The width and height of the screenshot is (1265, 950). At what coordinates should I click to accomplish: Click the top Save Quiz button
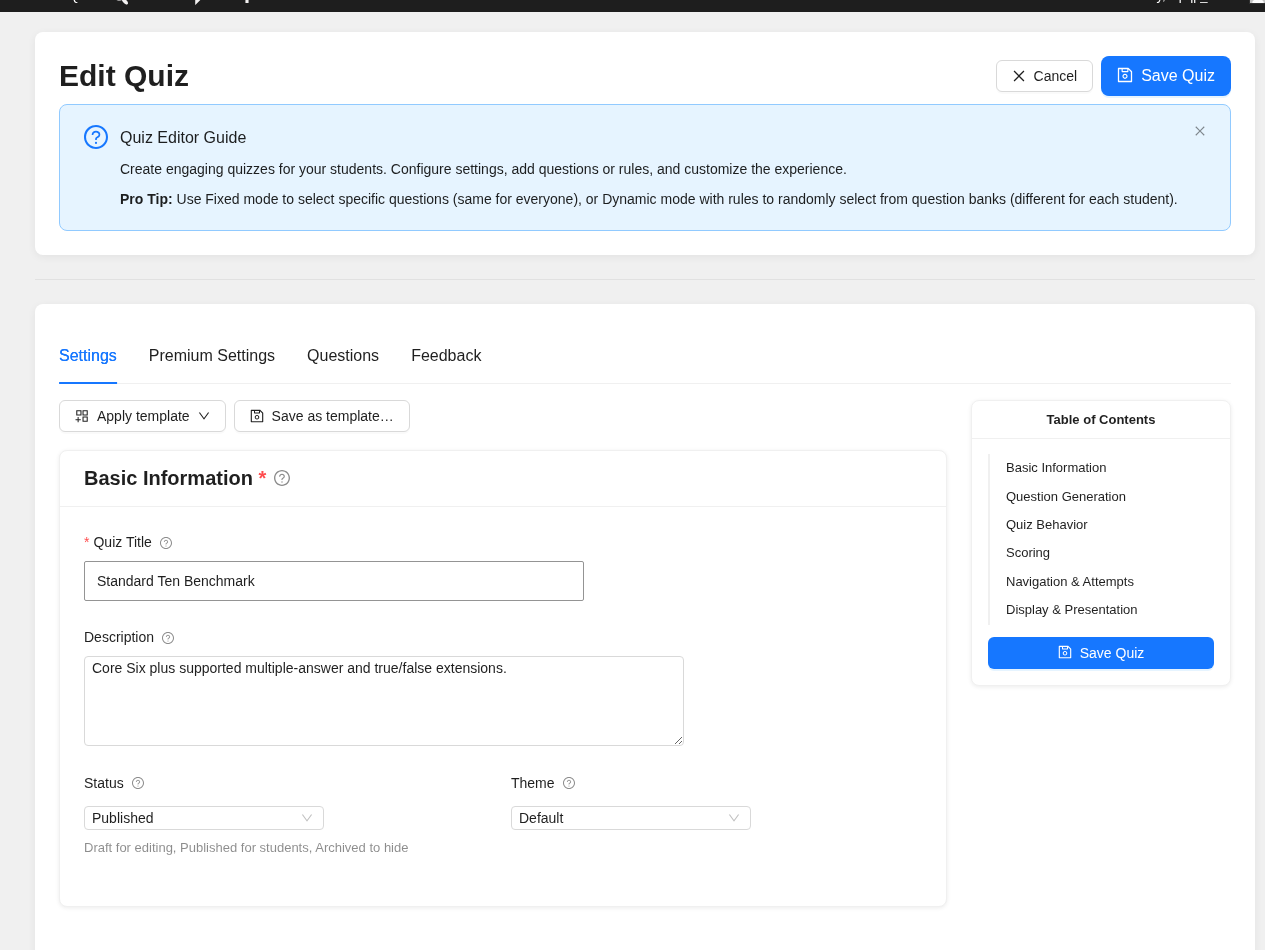coord(1166,76)
